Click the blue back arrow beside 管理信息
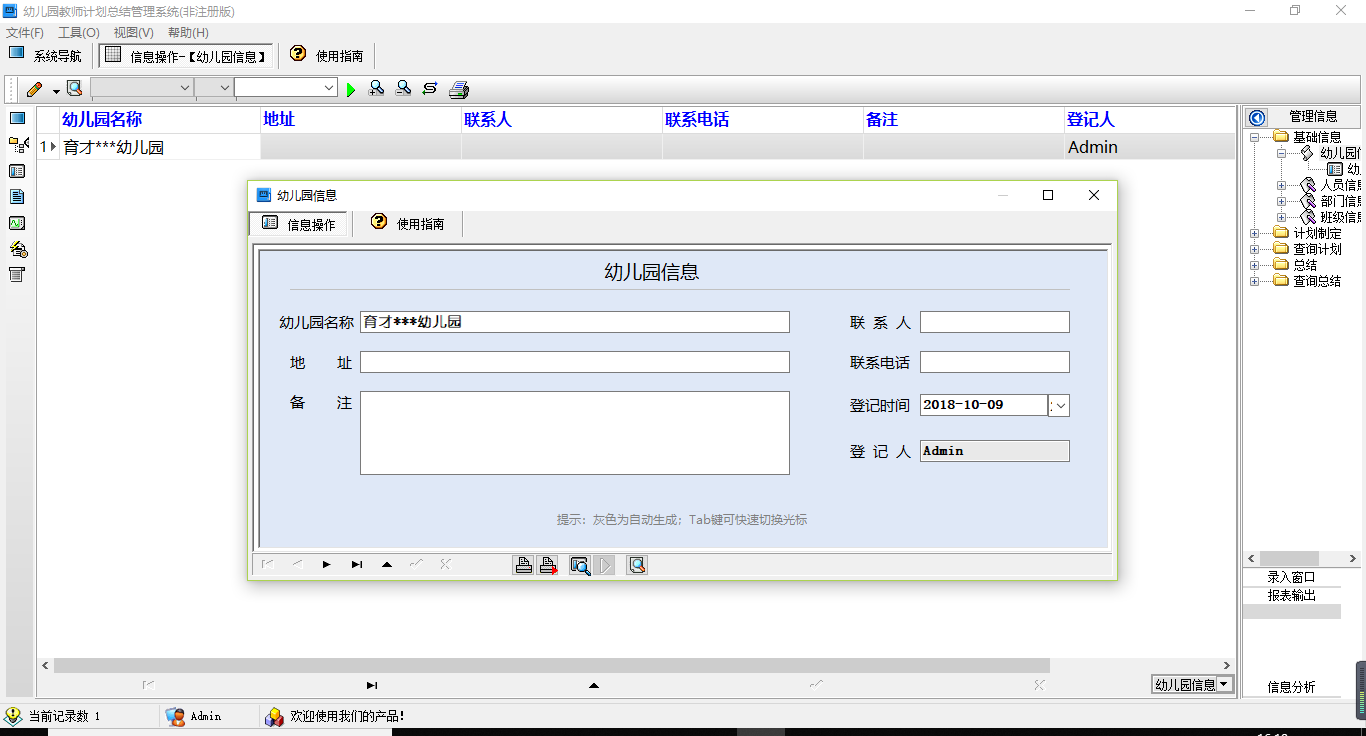This screenshot has width=1366, height=736. coord(1258,118)
